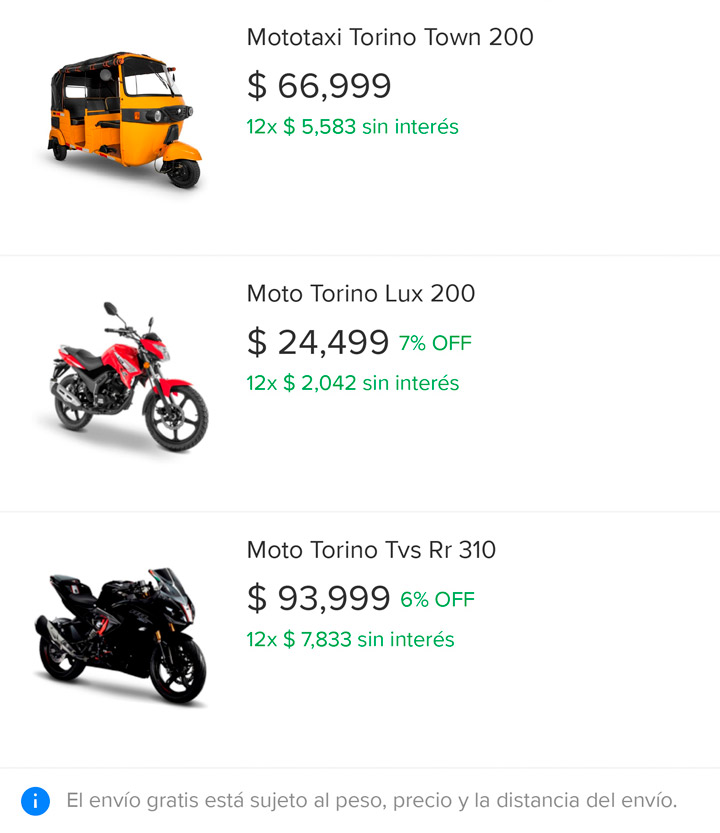
Task: Click the dollar sign of the Tvs Rr price
Action: [257, 598]
